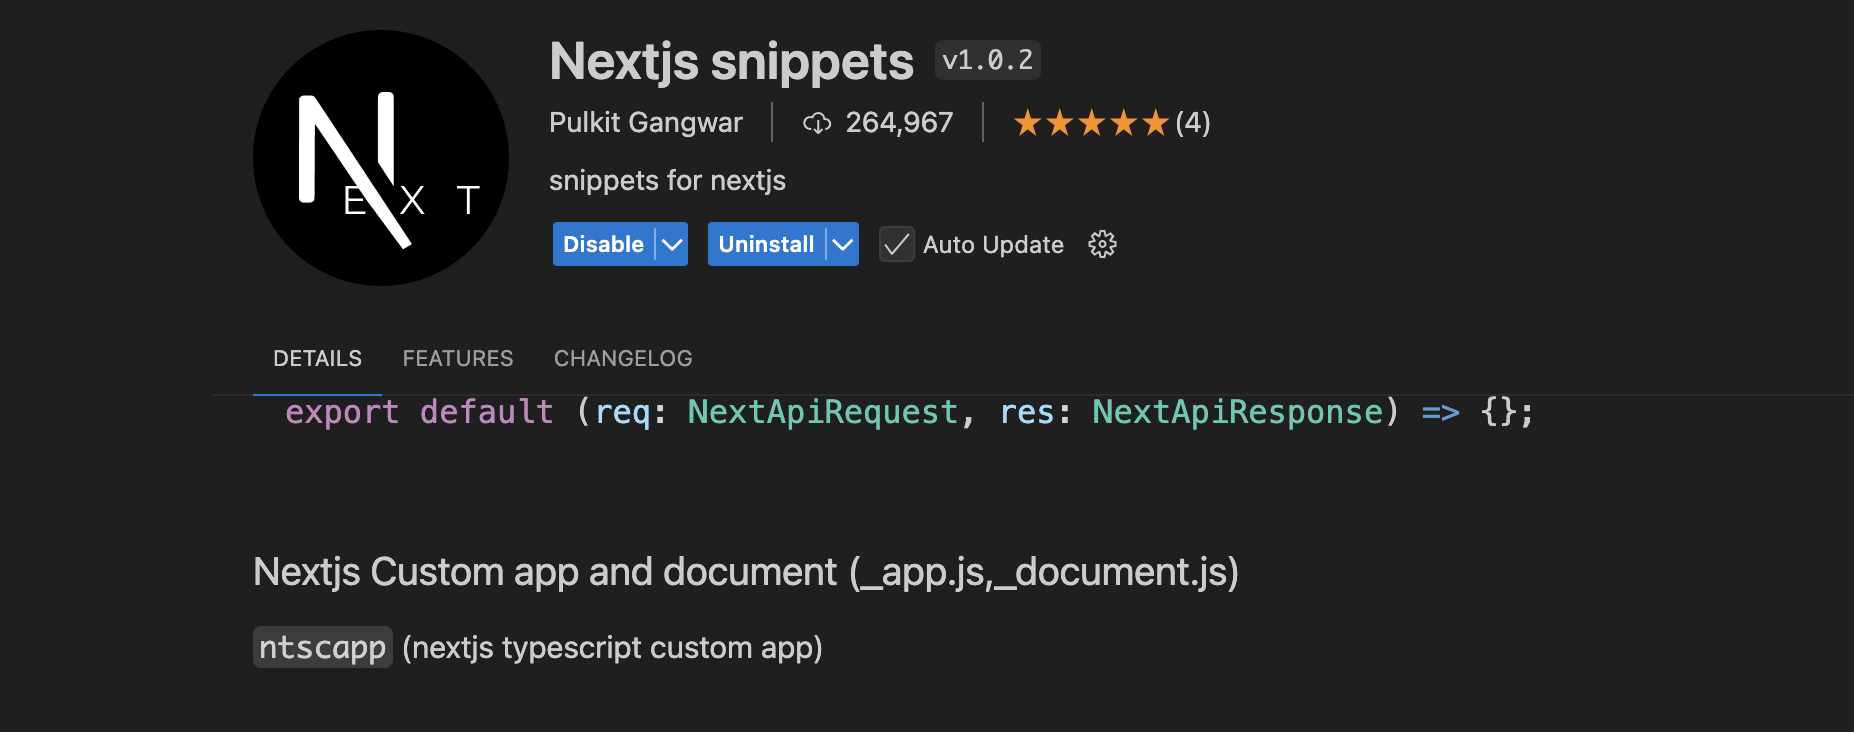Click '(nextjs typescript custom app)' text
Screen dimensions: 1854x732
pos(612,648)
